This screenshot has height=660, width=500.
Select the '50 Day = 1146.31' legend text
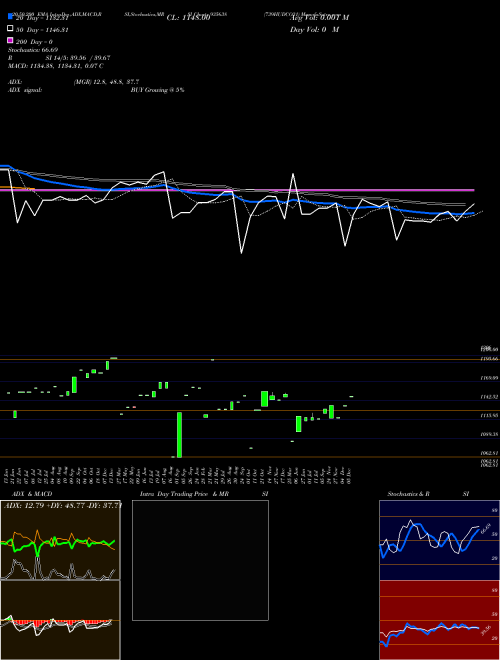(42, 30)
